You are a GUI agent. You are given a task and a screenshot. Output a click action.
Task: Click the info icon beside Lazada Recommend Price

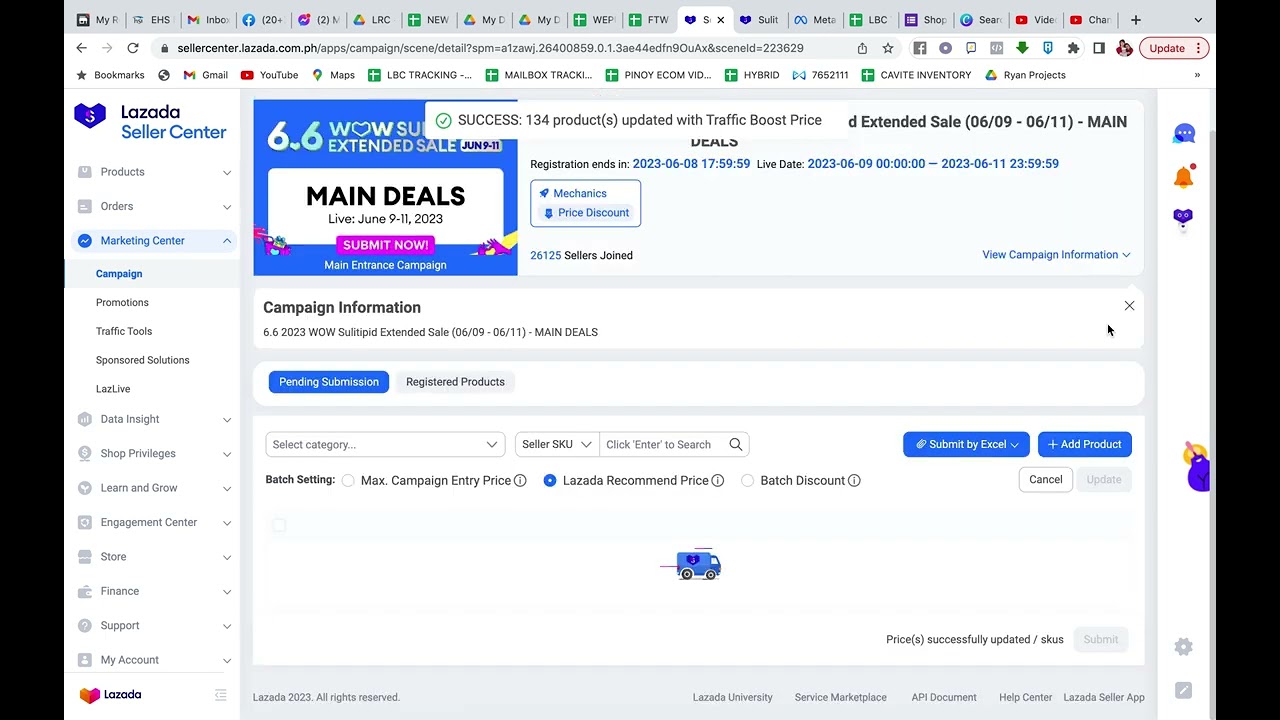[x=717, y=481]
